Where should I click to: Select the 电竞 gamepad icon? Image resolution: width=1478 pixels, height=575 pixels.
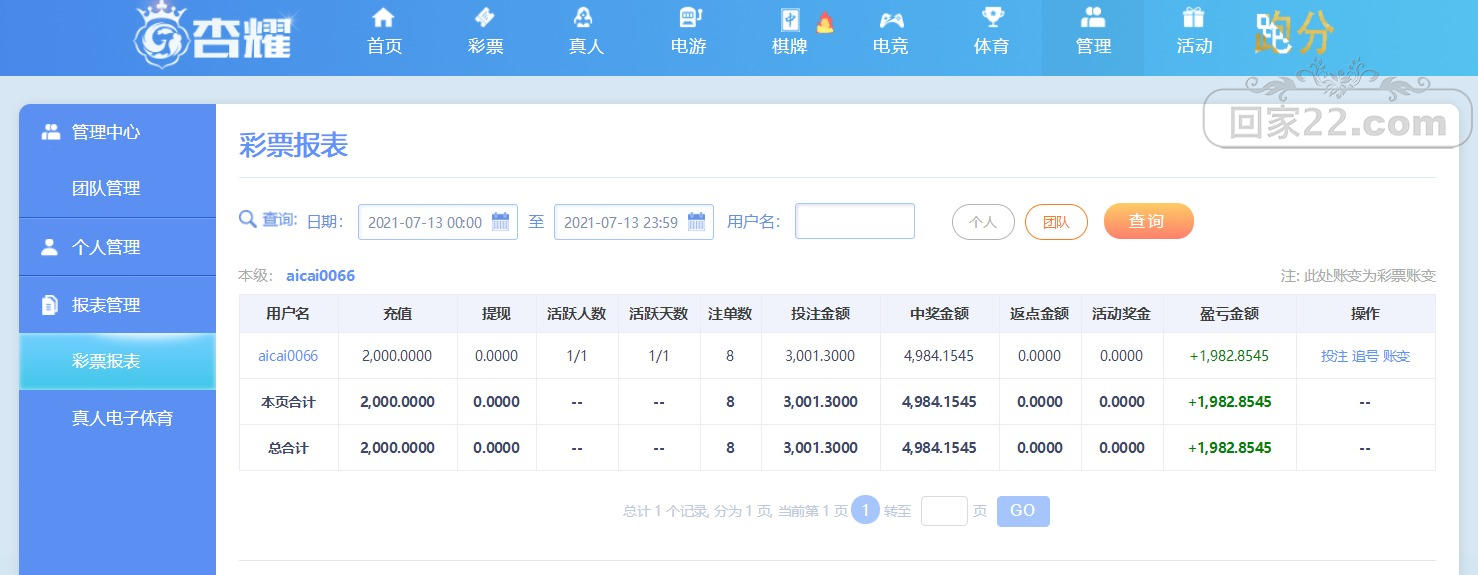[x=890, y=19]
